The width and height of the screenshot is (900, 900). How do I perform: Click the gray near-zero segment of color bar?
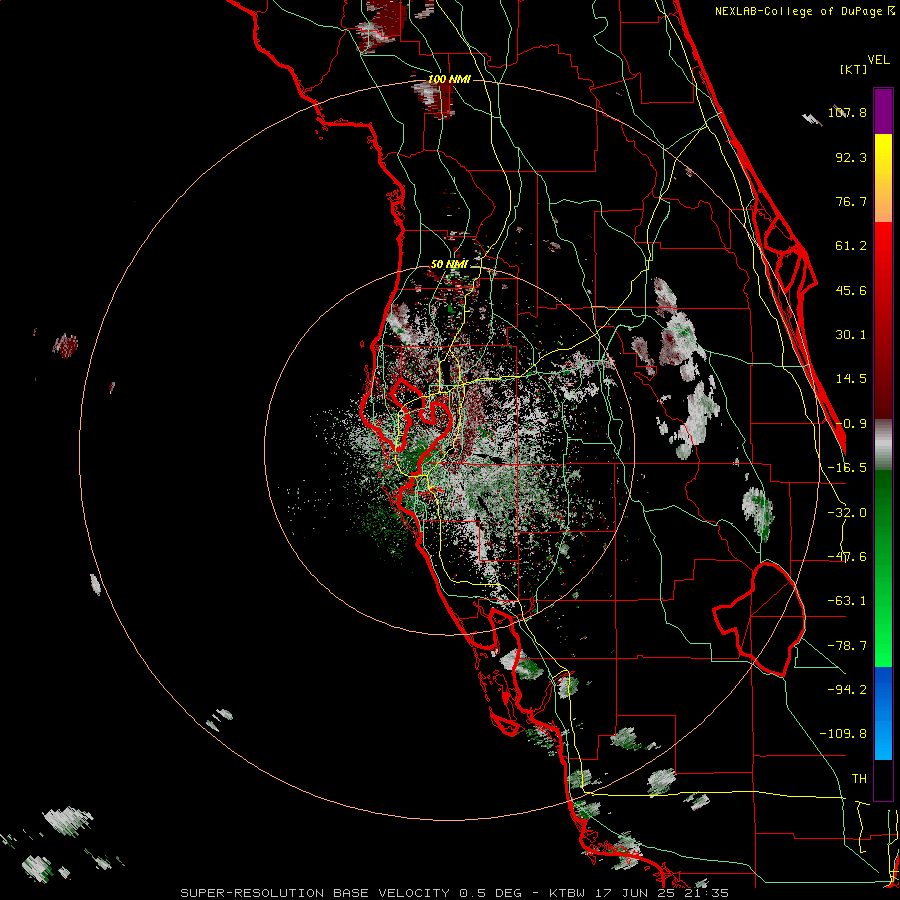(883, 445)
